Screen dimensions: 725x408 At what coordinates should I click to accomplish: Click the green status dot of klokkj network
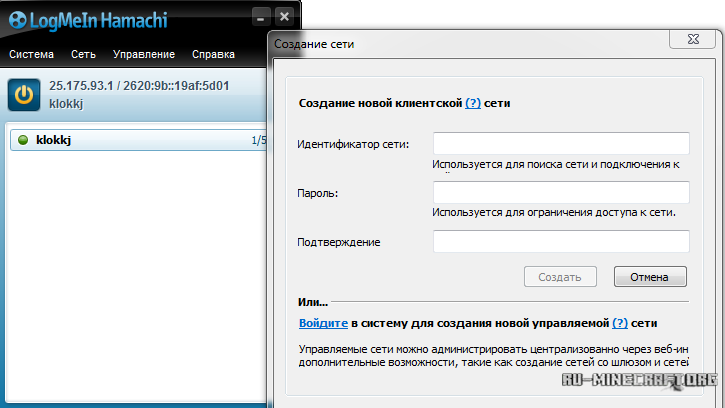pyautogui.click(x=23, y=140)
